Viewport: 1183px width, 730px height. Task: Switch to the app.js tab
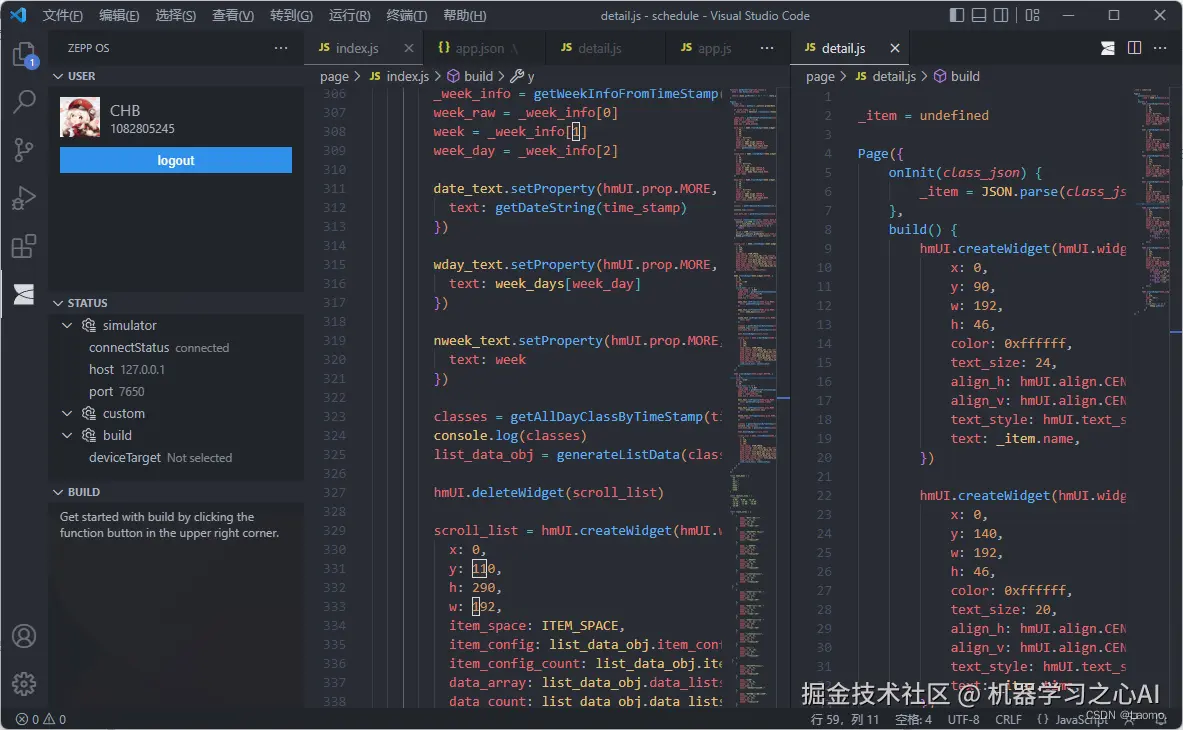(x=714, y=48)
